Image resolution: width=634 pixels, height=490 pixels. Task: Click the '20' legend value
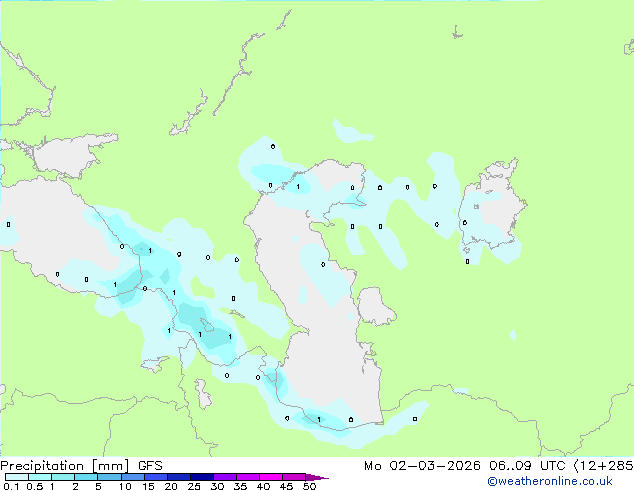[171, 486]
